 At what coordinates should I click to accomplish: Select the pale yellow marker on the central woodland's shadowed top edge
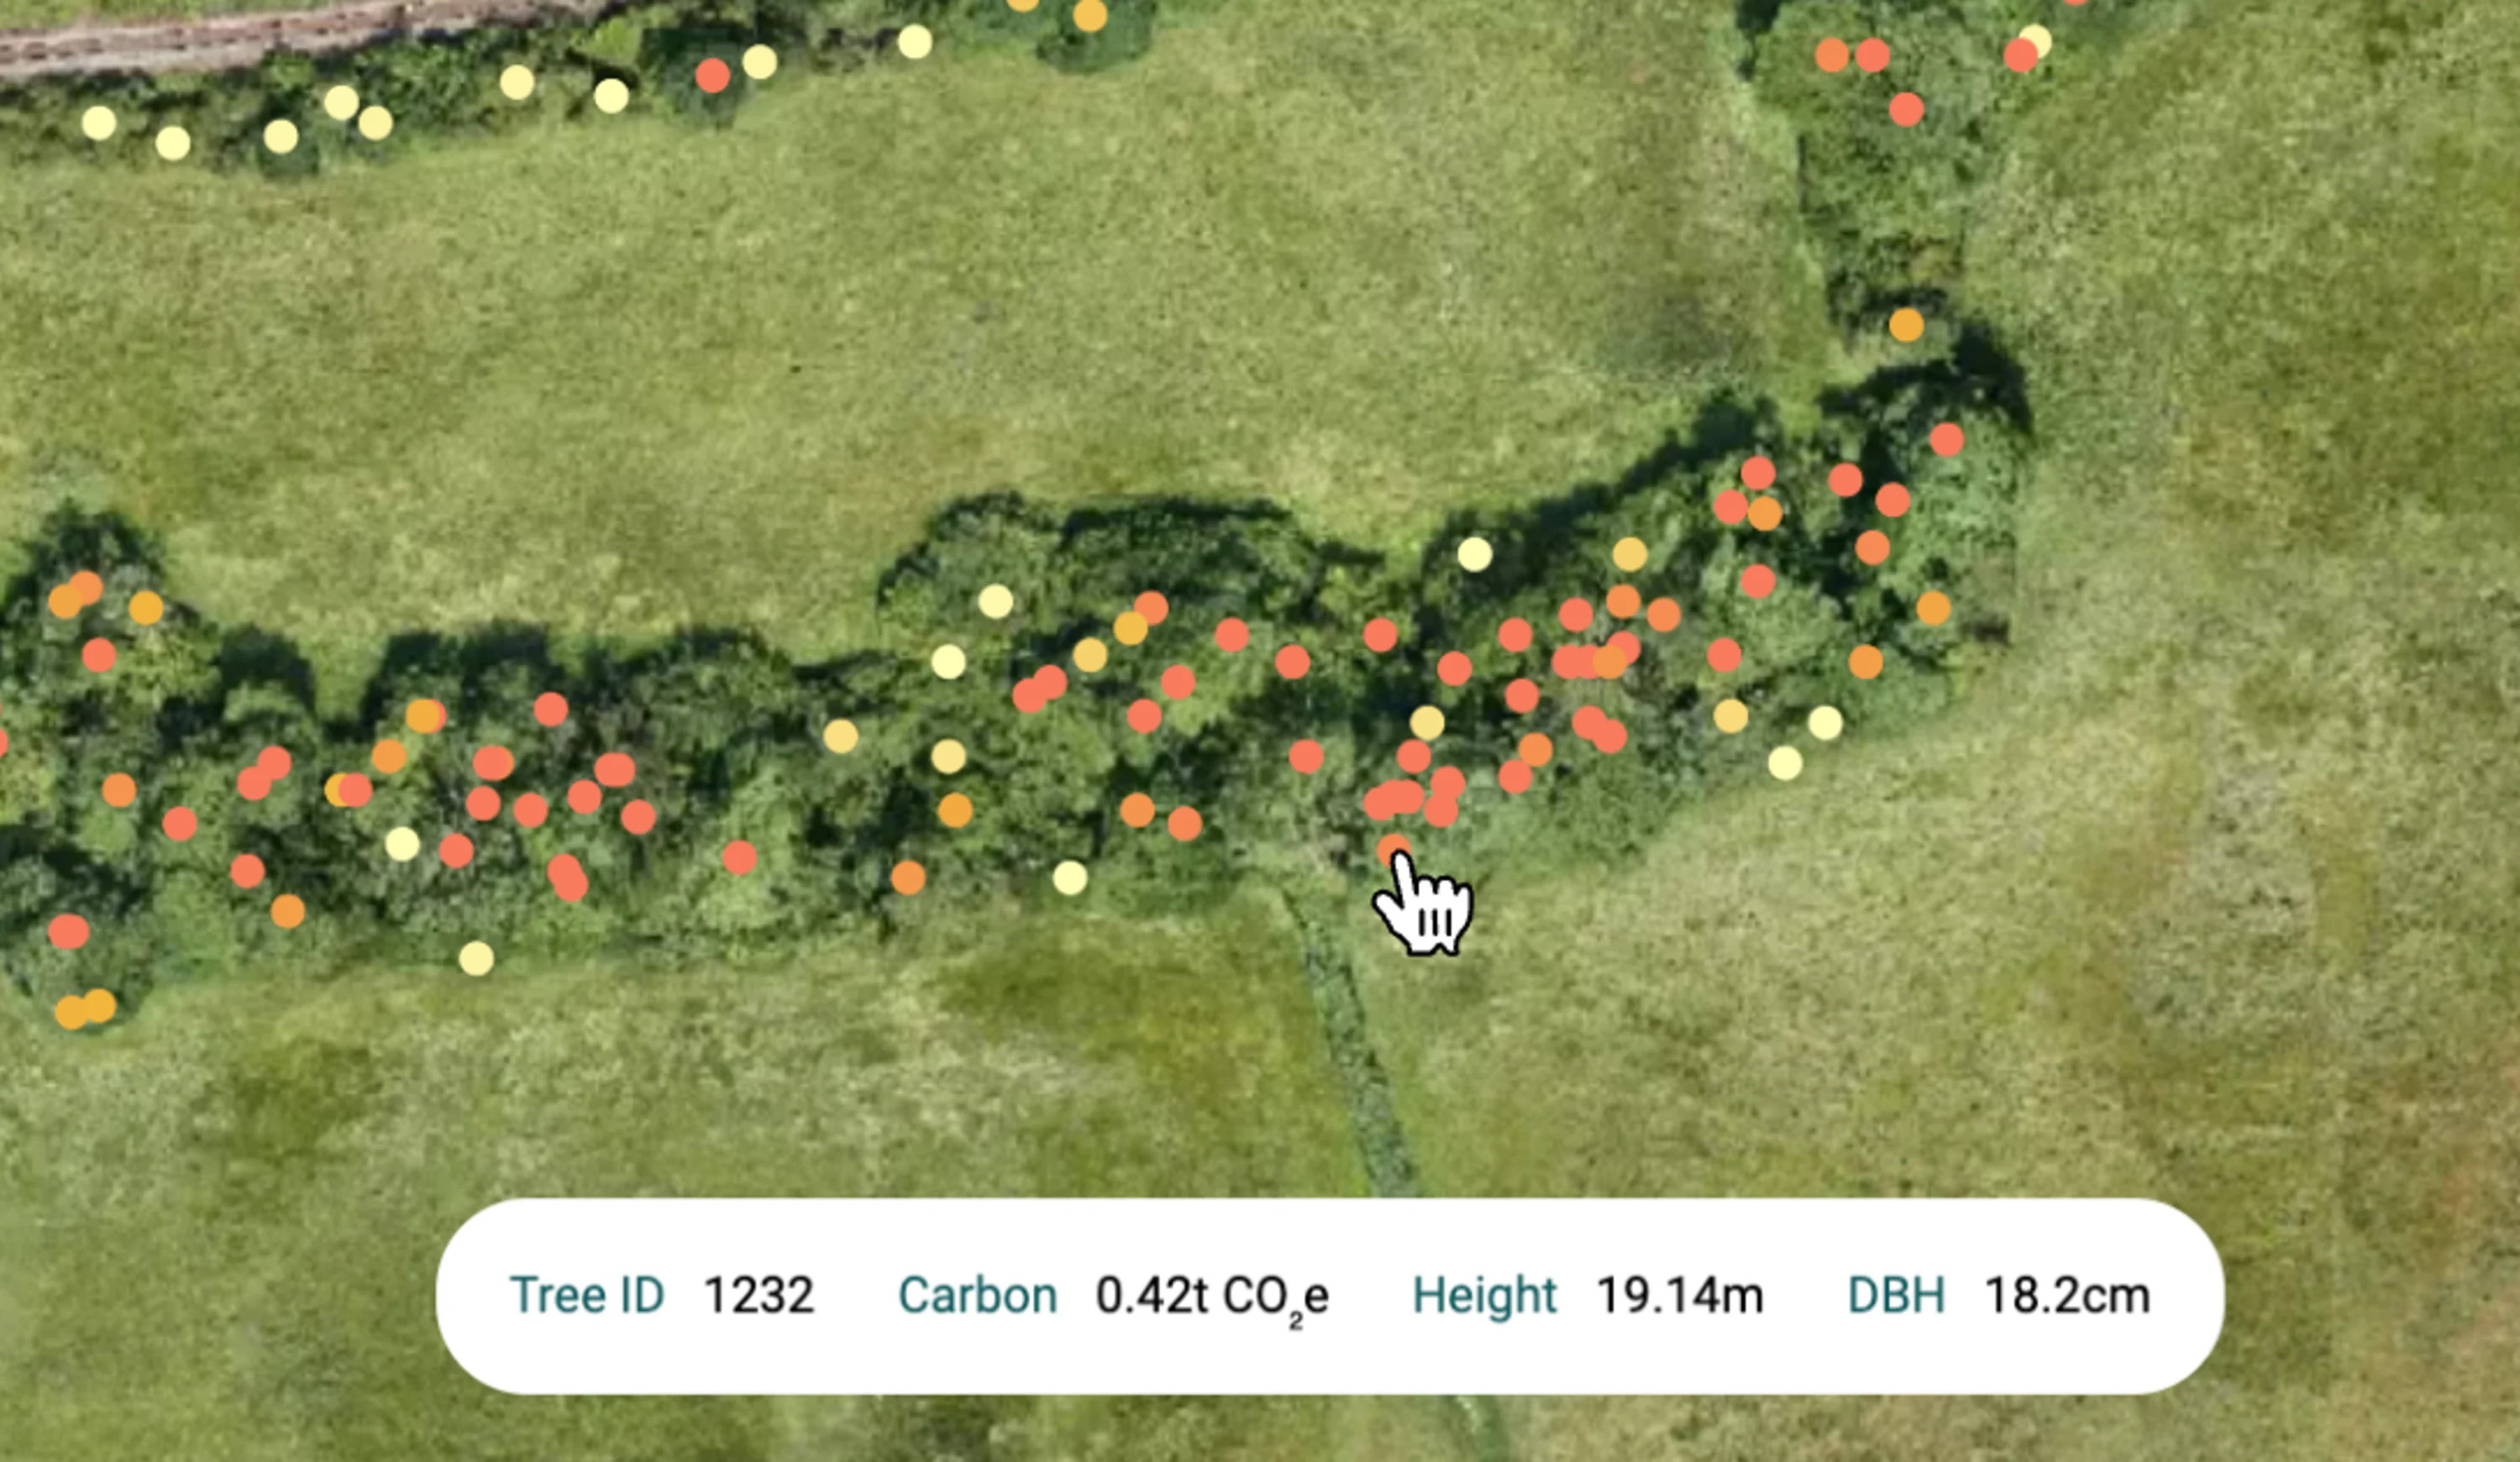(x=1474, y=553)
